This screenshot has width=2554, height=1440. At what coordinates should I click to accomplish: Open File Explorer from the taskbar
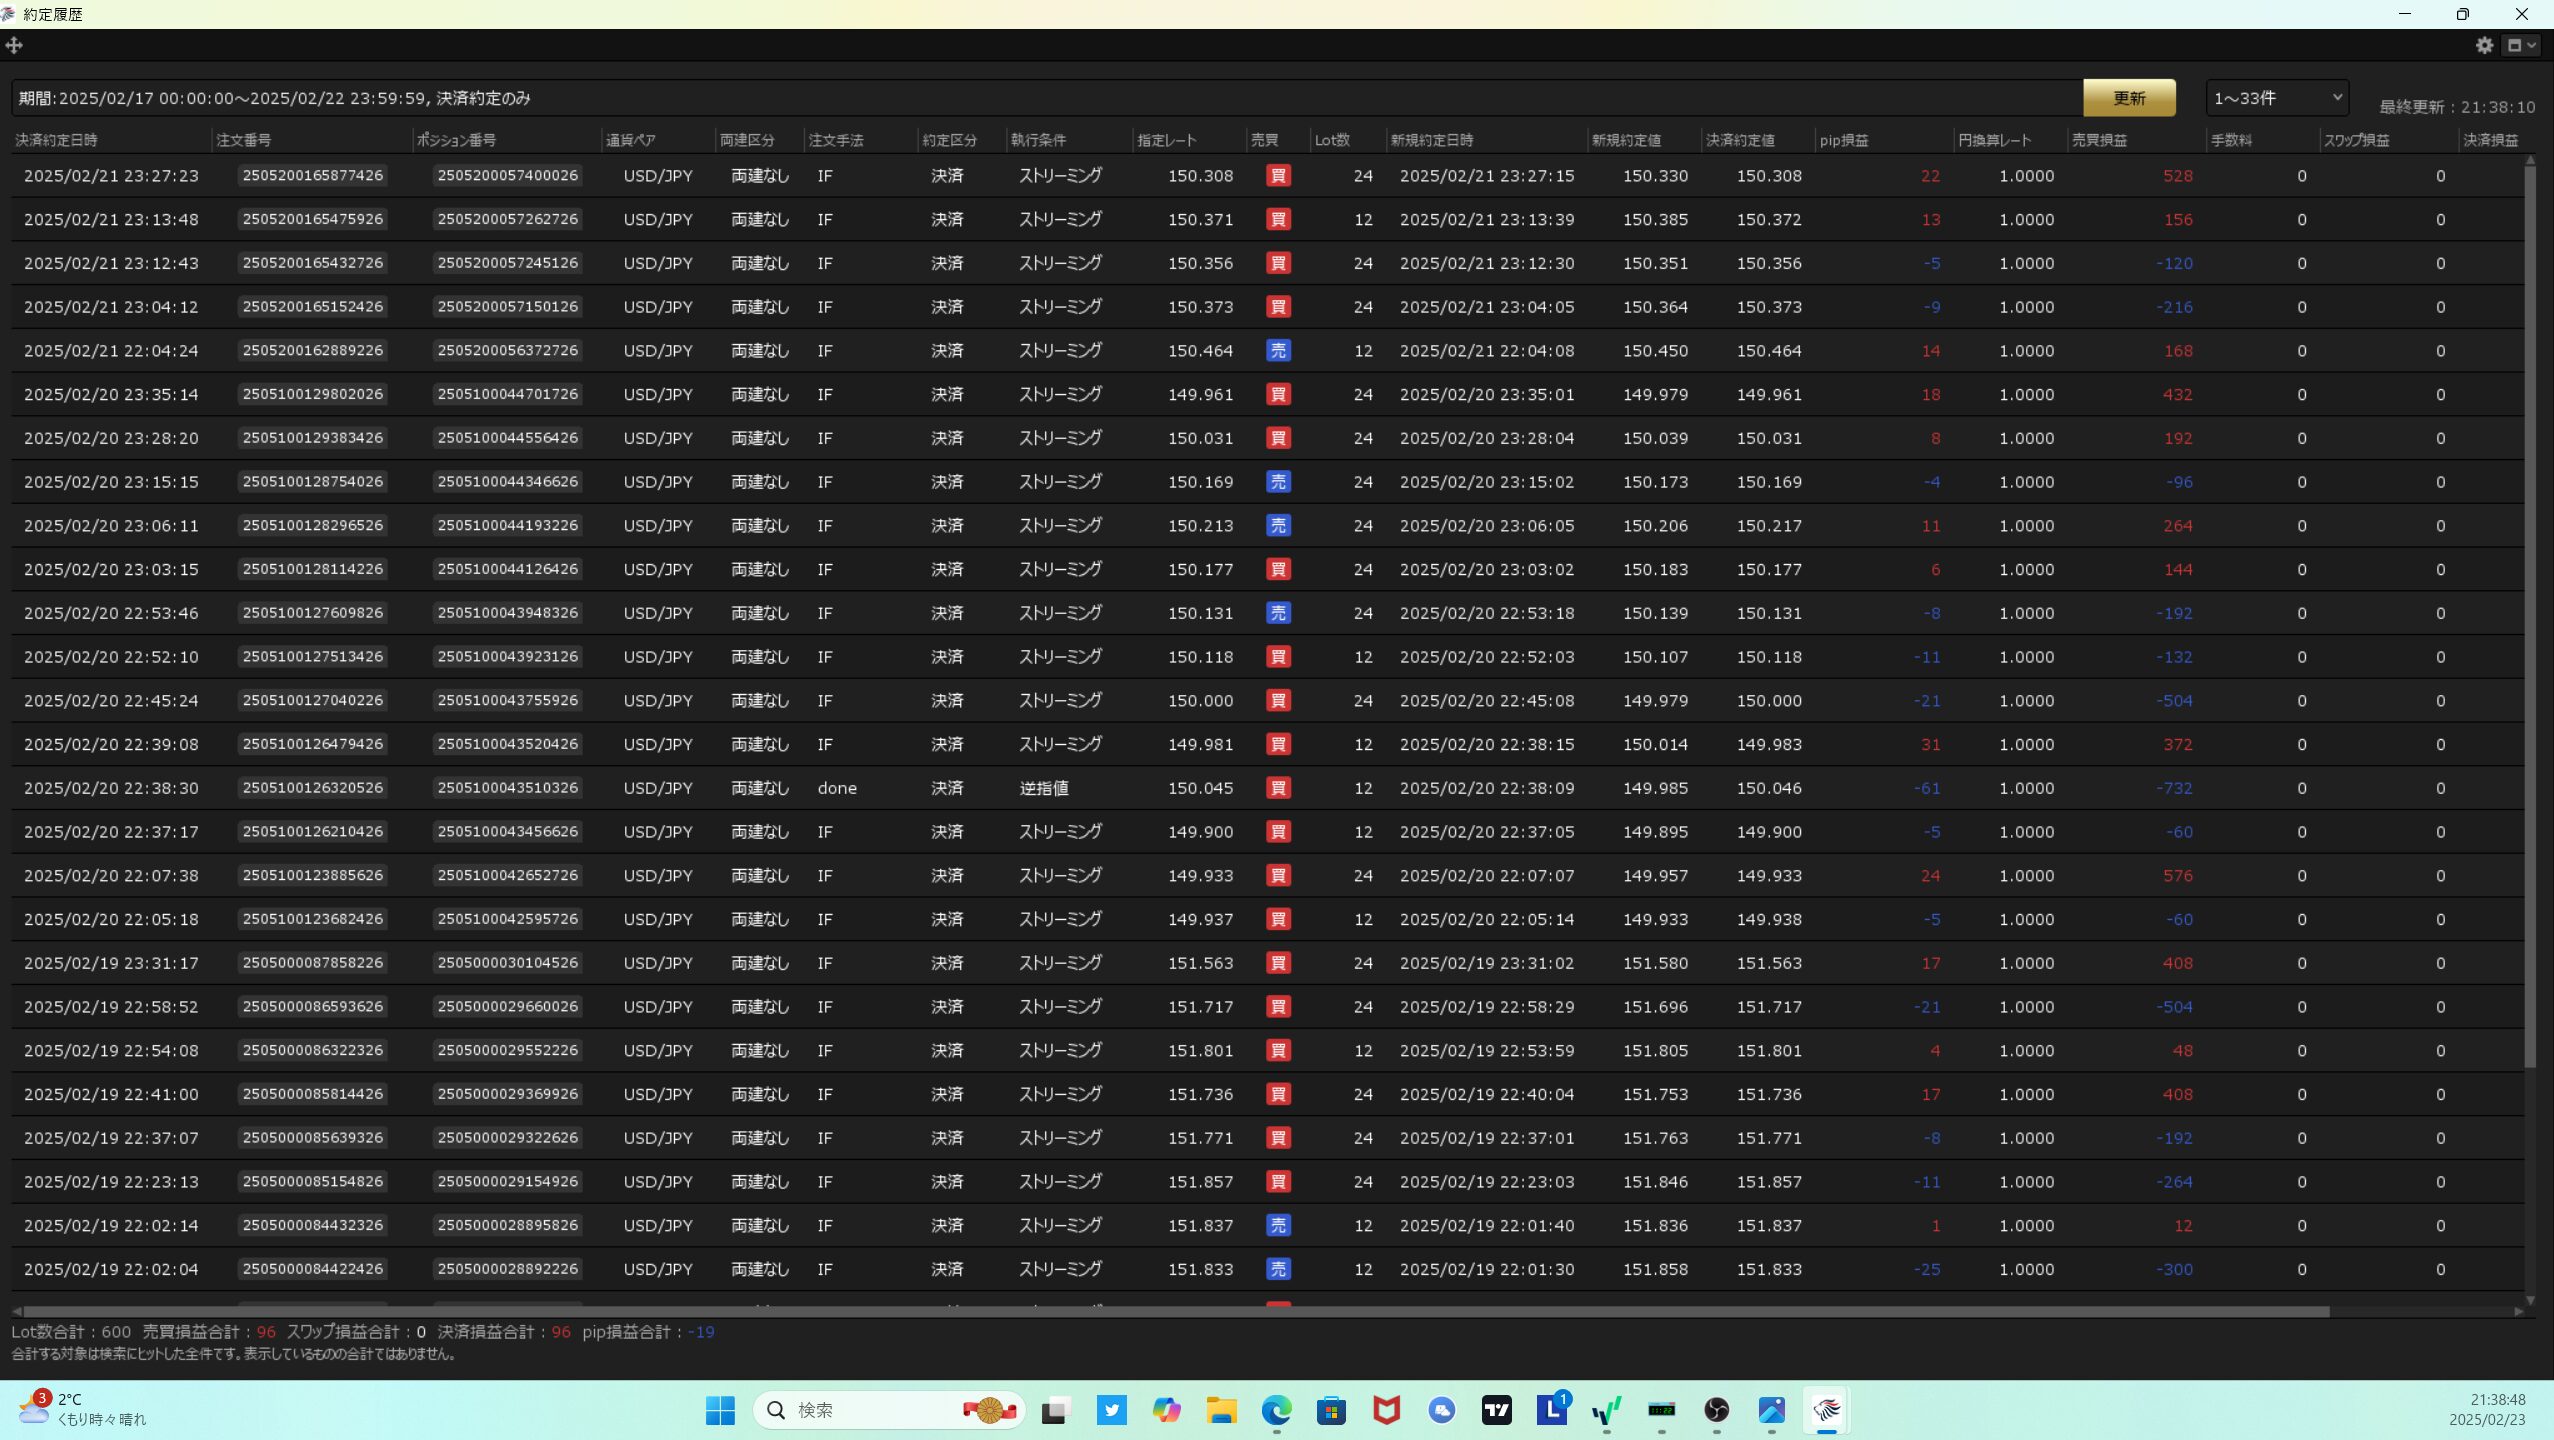(x=1221, y=1410)
